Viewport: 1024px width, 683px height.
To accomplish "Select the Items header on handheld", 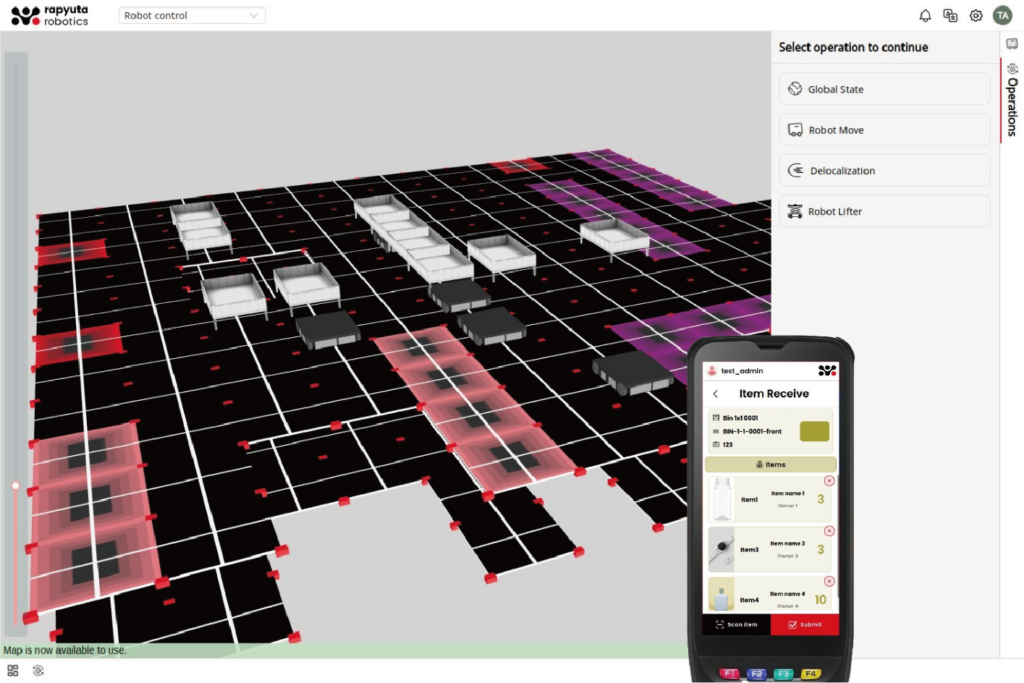I will pyautogui.click(x=771, y=464).
